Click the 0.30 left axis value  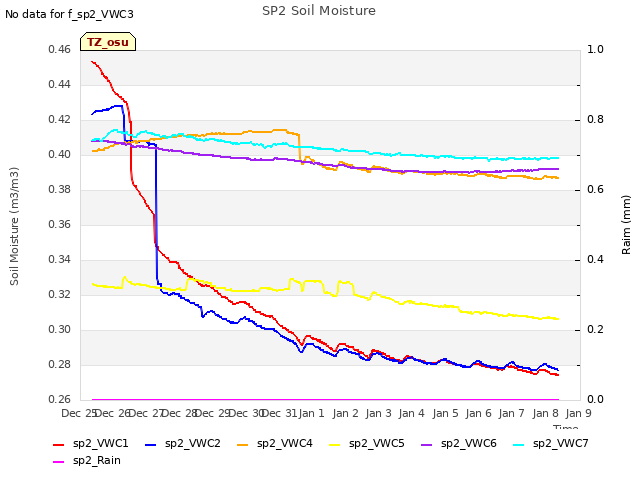(60, 329)
